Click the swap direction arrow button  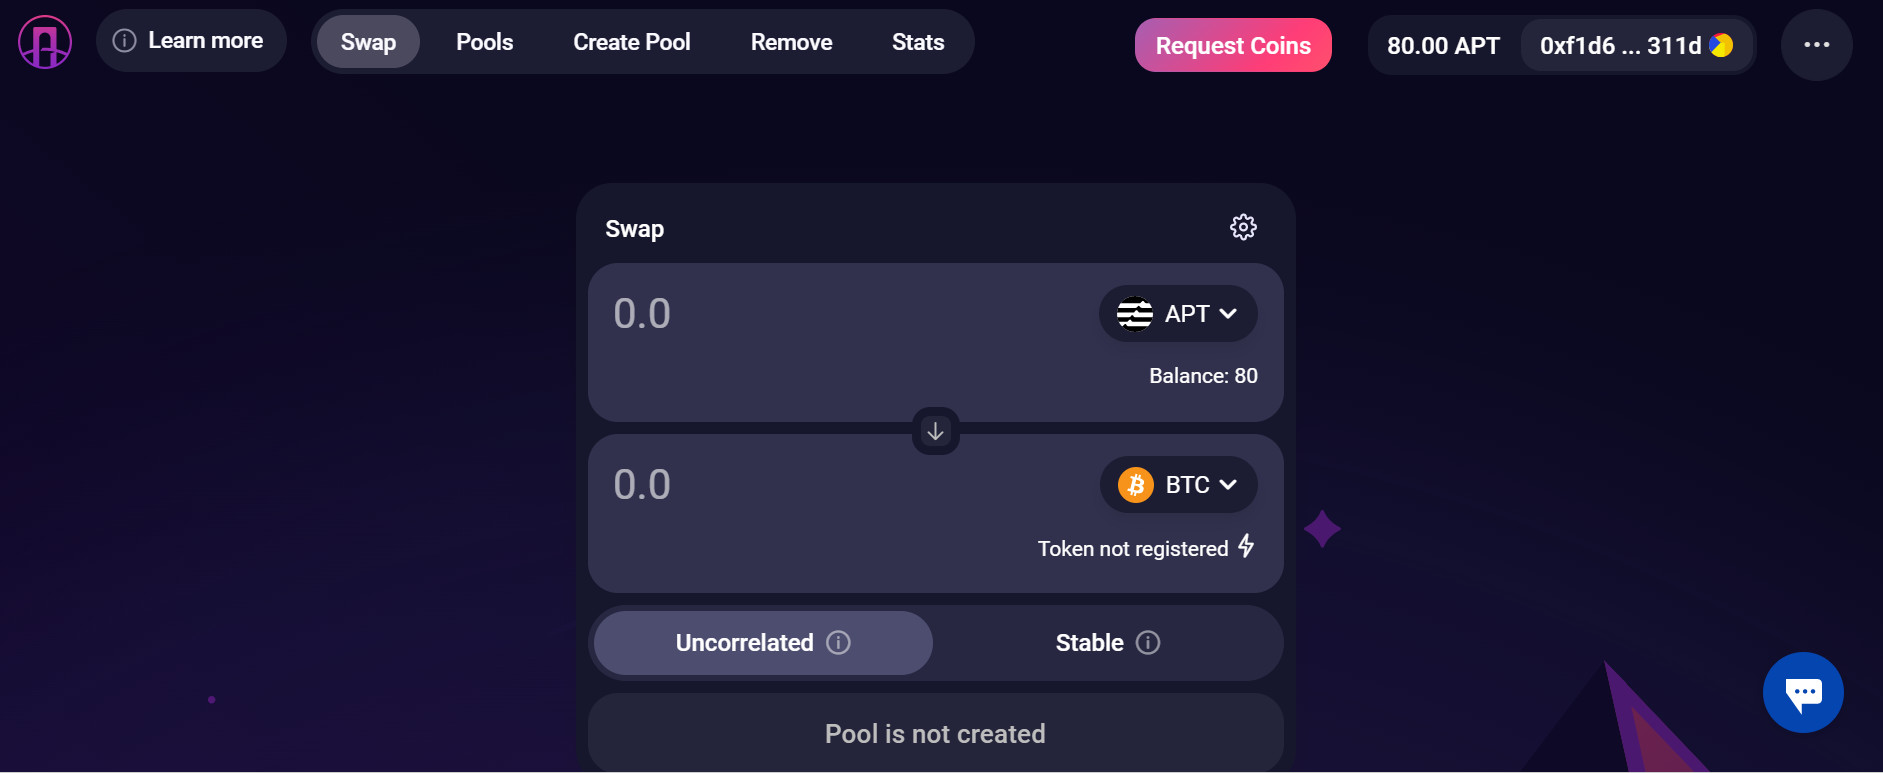[935, 431]
